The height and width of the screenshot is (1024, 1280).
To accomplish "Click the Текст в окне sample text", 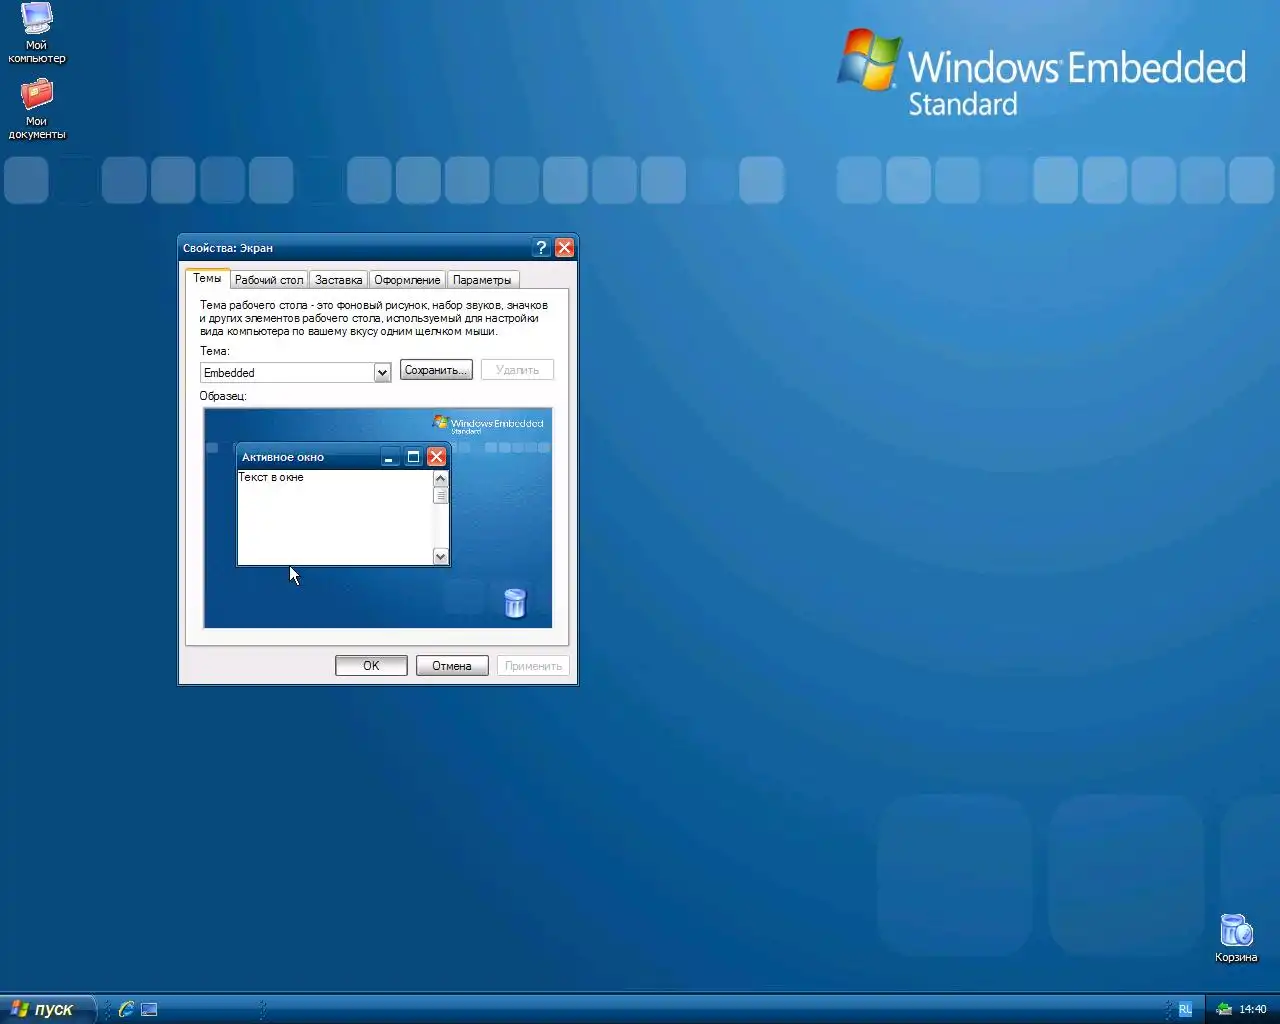I will (271, 477).
